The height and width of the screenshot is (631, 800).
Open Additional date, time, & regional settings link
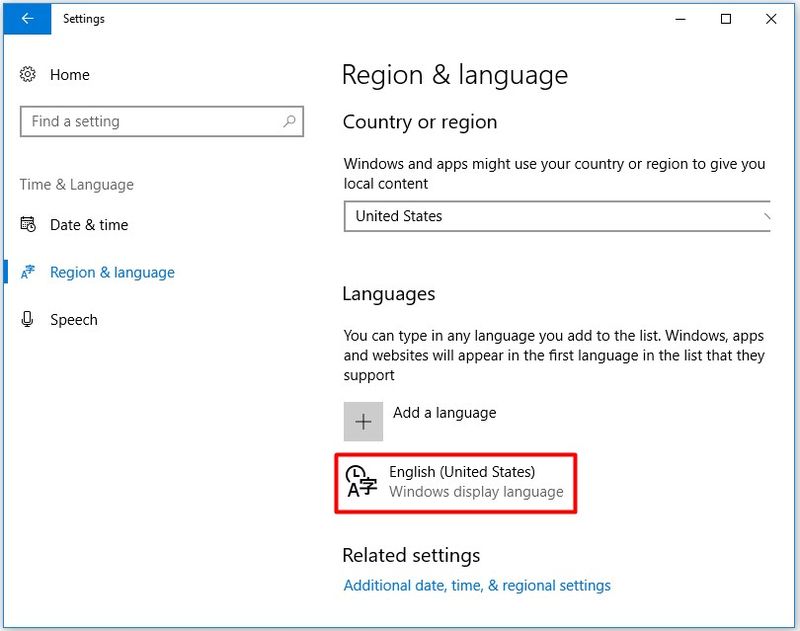click(x=477, y=586)
